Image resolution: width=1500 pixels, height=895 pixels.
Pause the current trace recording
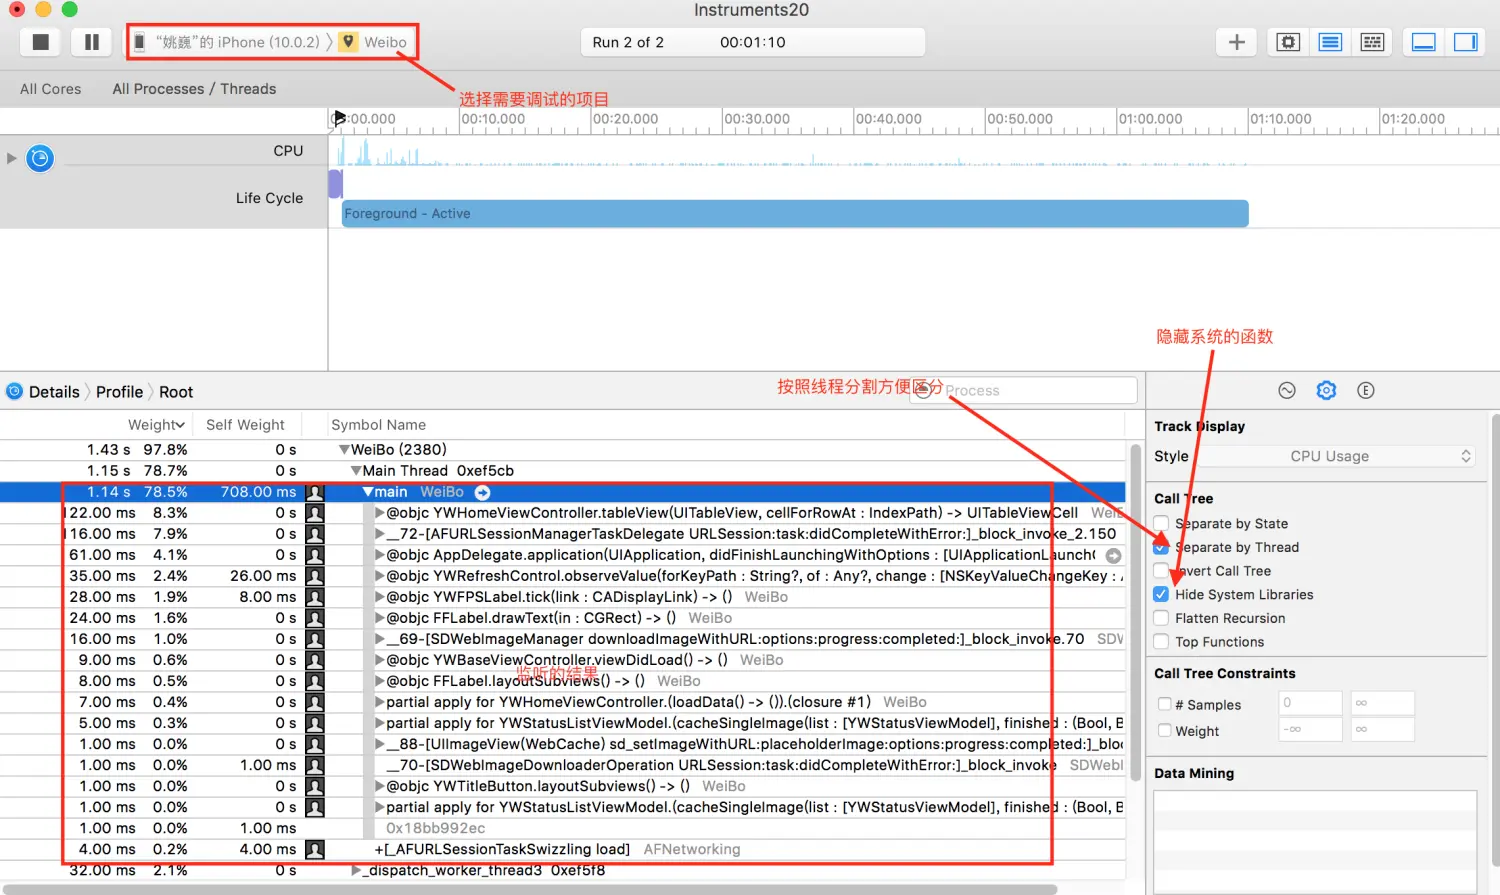91,42
